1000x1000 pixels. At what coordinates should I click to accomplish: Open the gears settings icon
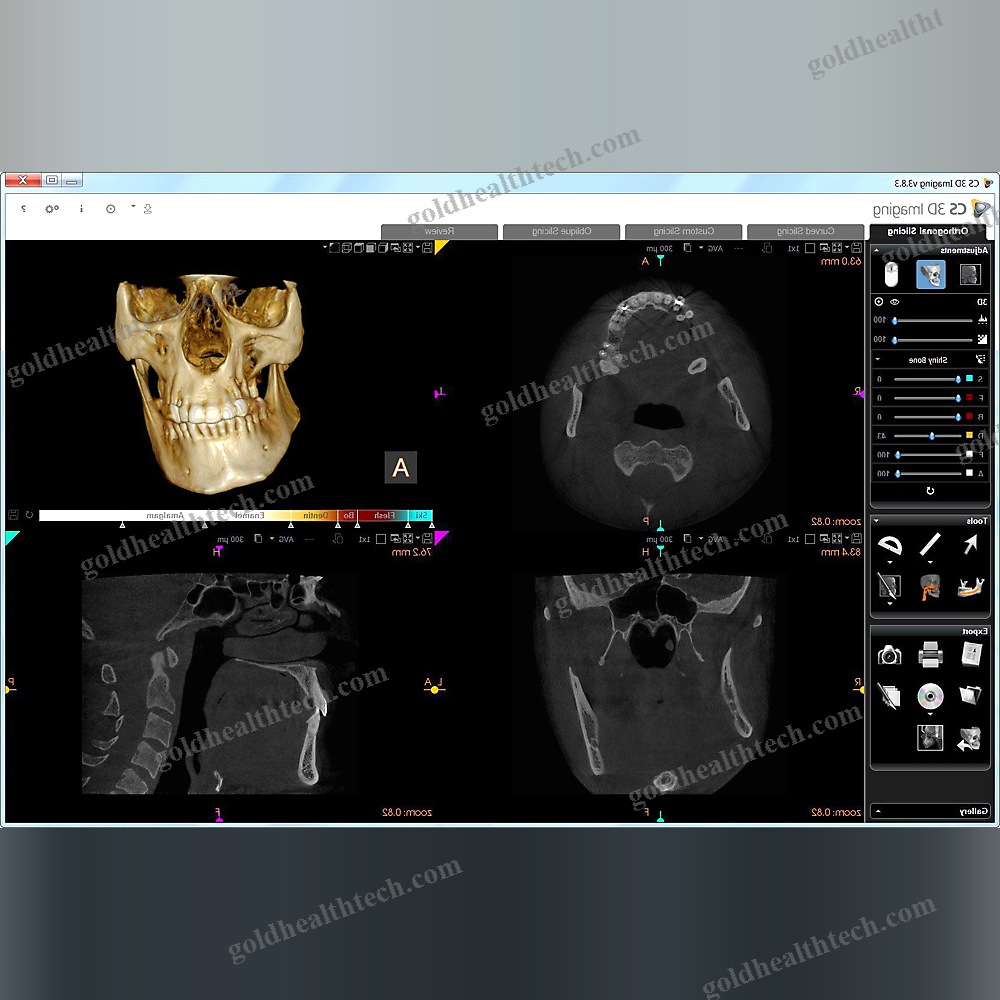click(52, 209)
